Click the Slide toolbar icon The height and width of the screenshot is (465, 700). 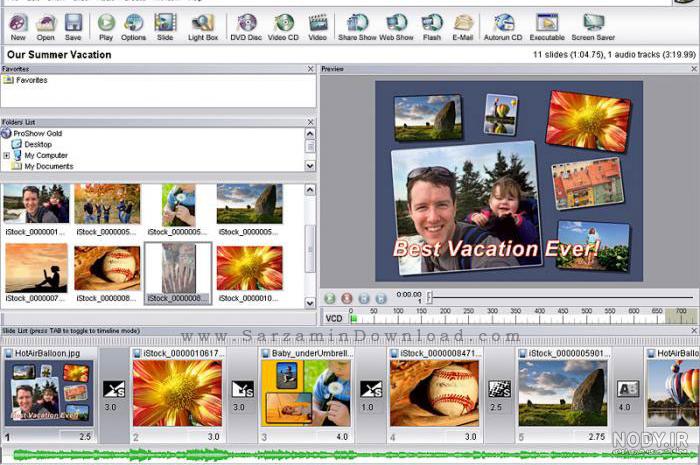(x=165, y=27)
